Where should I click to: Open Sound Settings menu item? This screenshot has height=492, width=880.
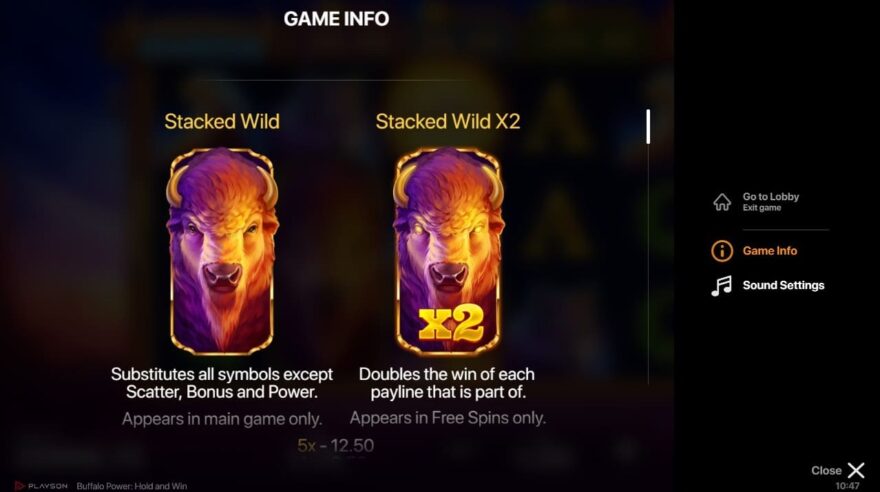click(783, 285)
